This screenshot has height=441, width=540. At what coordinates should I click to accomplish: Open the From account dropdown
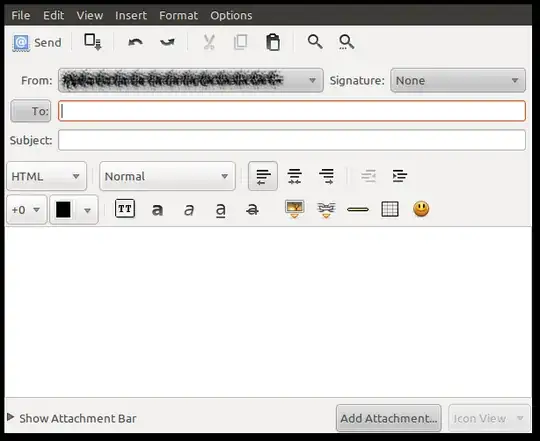click(x=191, y=80)
